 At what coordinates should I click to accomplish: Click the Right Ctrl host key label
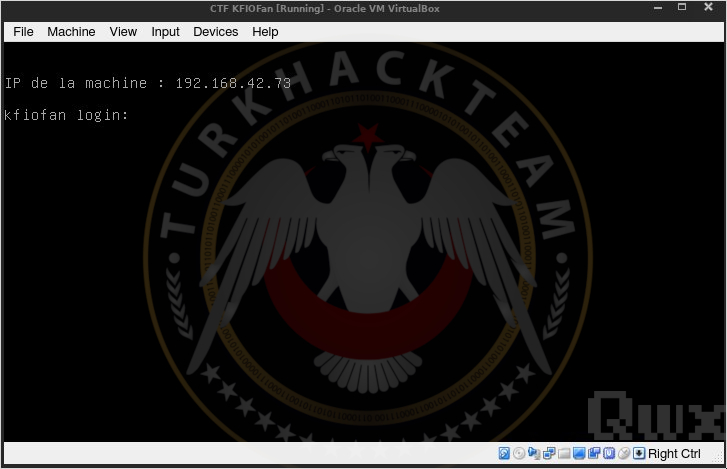674,454
